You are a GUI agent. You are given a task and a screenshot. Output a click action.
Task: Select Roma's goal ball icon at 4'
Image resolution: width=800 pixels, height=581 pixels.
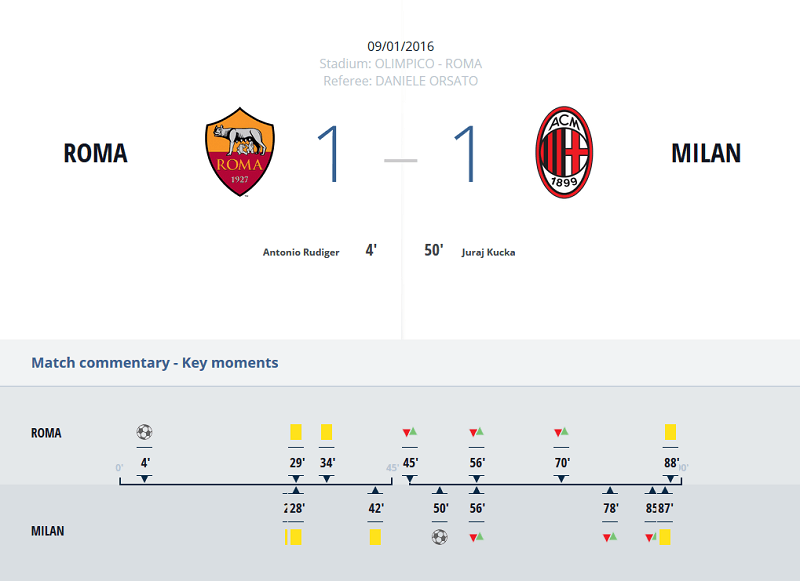pos(144,432)
